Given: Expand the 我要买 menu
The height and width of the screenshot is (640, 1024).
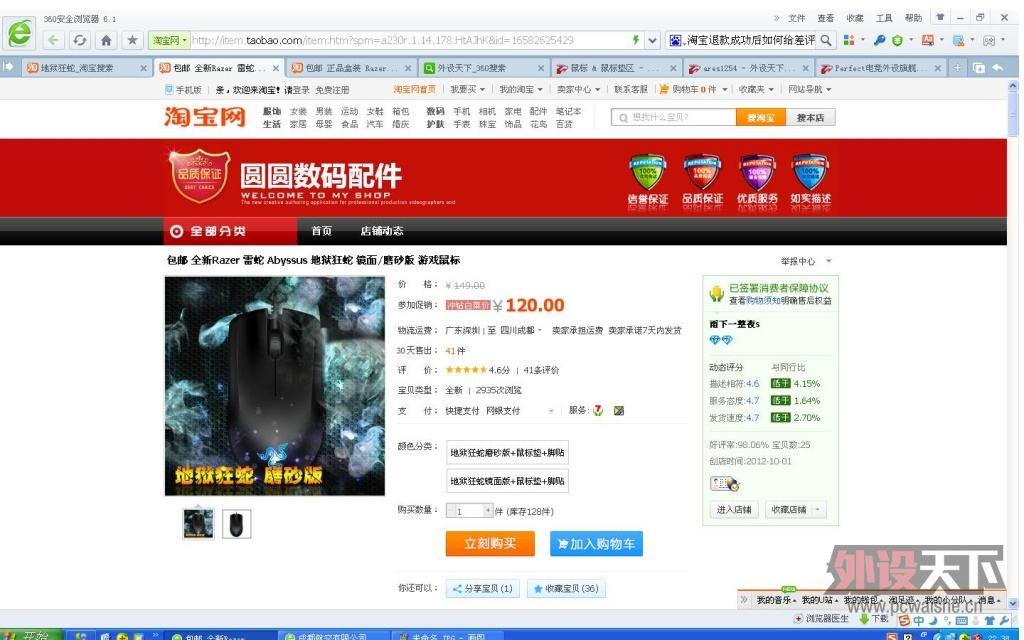Looking at the screenshot, I should pos(468,89).
